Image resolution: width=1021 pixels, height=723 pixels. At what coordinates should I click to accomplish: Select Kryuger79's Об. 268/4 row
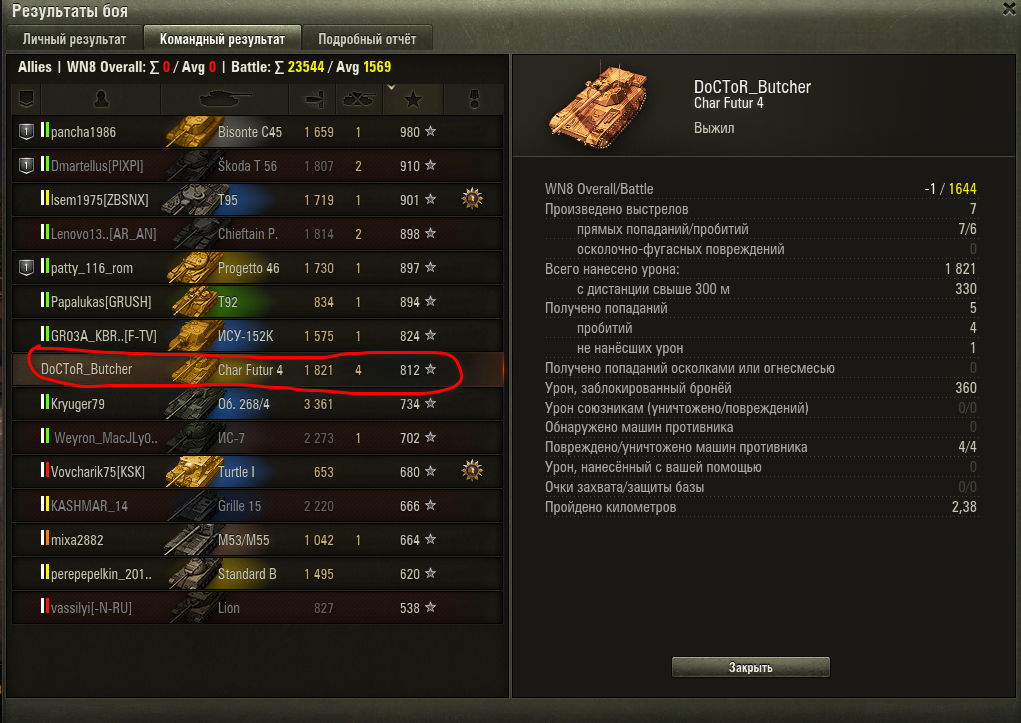click(257, 404)
